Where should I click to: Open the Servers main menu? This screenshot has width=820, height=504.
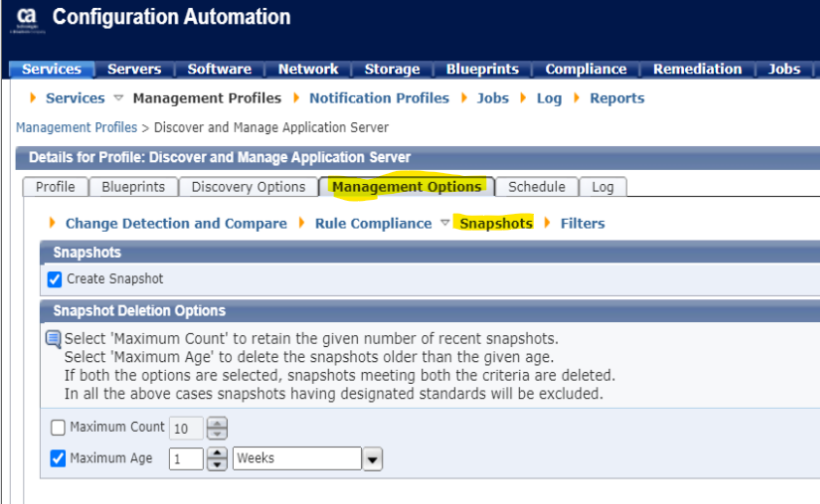tap(134, 69)
